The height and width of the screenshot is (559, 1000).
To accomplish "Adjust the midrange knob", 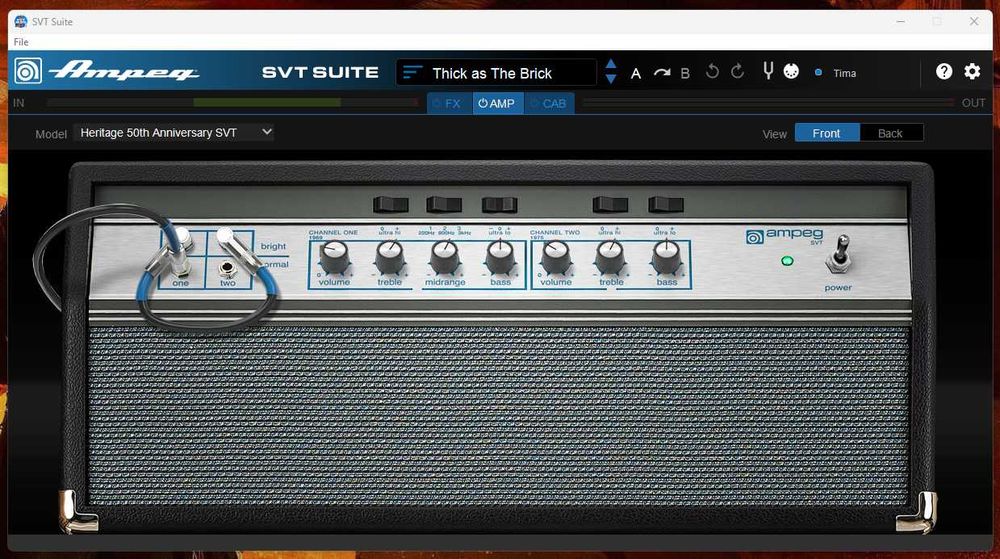I will coord(445,258).
